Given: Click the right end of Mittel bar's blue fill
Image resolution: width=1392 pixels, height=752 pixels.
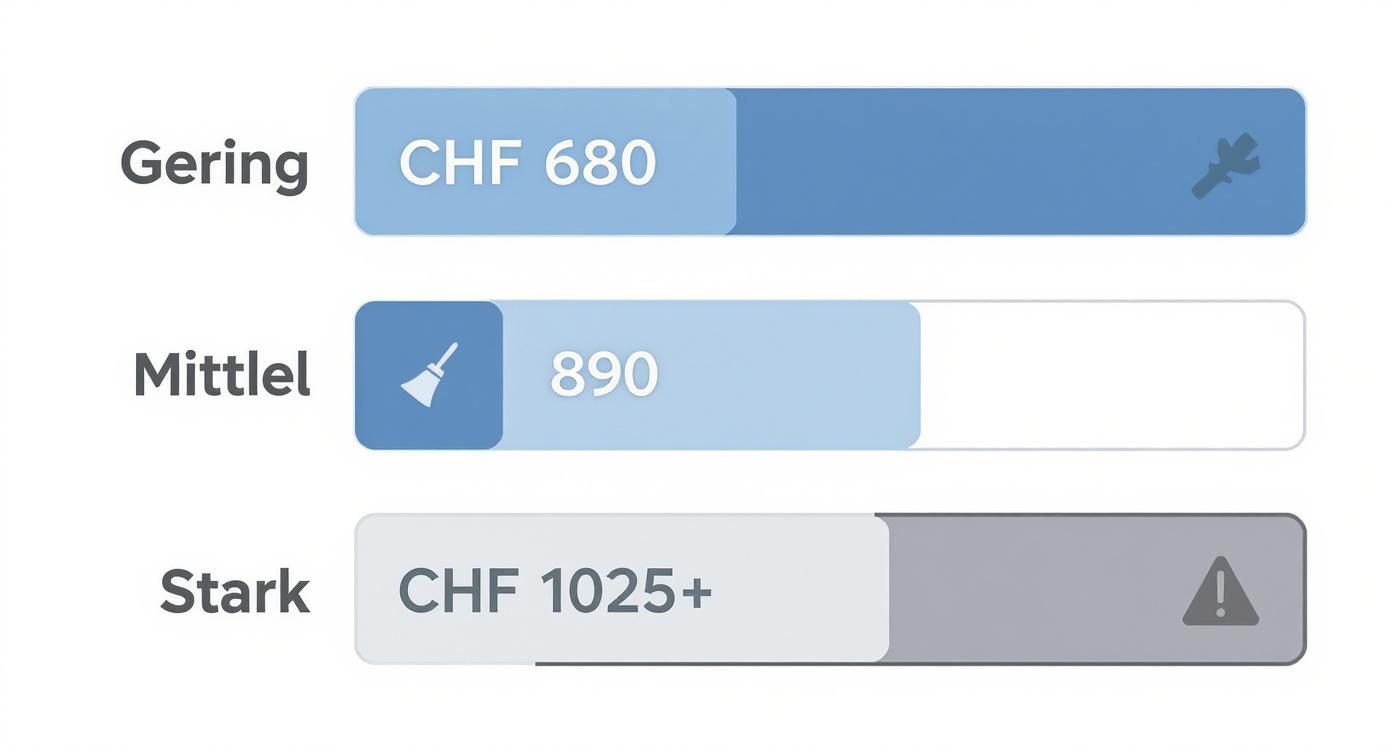Looking at the screenshot, I should 918,375.
